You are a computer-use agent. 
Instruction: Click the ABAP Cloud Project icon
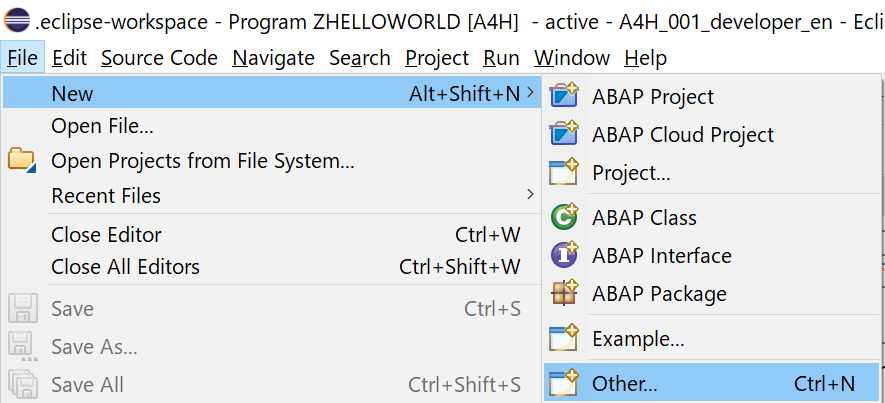pyautogui.click(x=564, y=133)
